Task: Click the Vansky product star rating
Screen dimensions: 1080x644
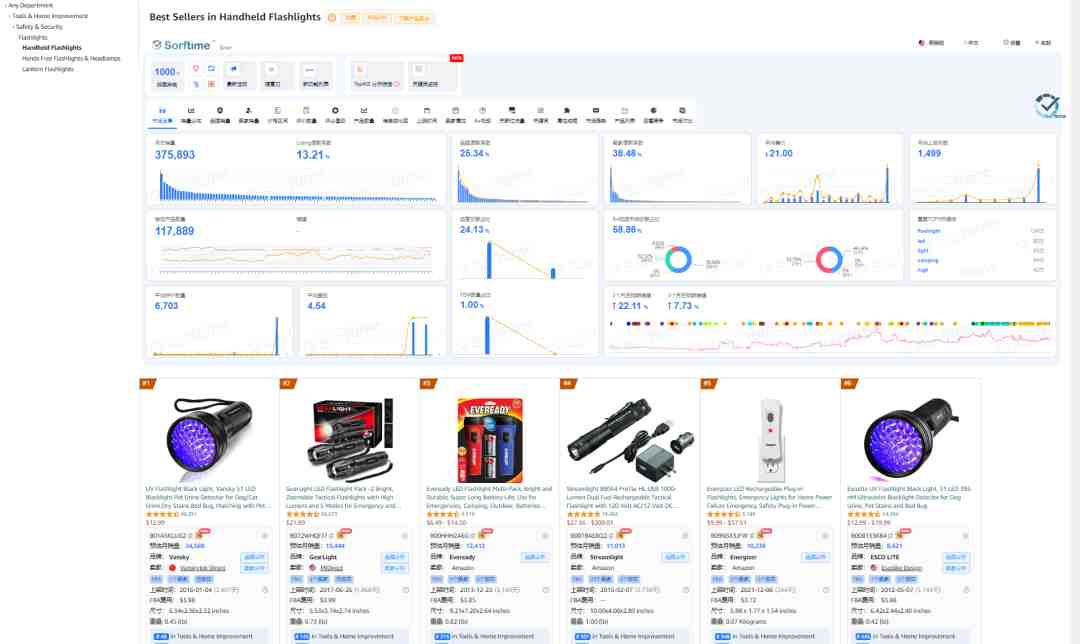Action: (x=163, y=515)
